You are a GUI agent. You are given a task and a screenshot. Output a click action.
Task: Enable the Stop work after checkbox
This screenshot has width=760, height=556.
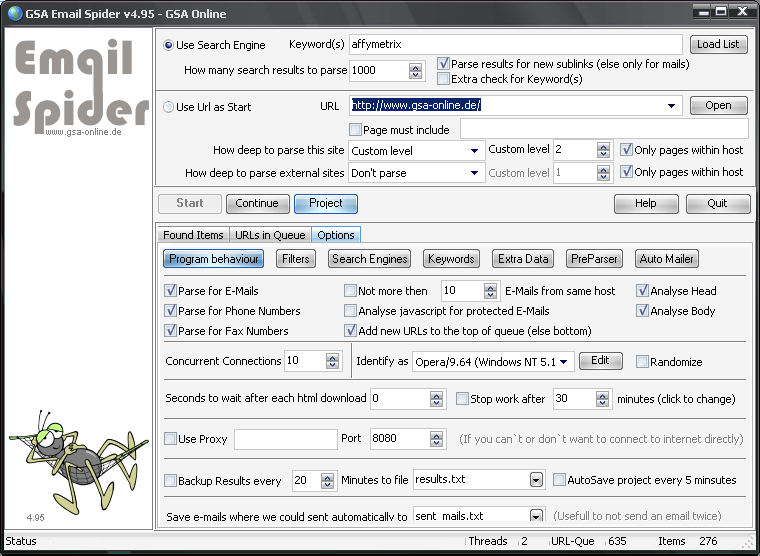pos(462,398)
